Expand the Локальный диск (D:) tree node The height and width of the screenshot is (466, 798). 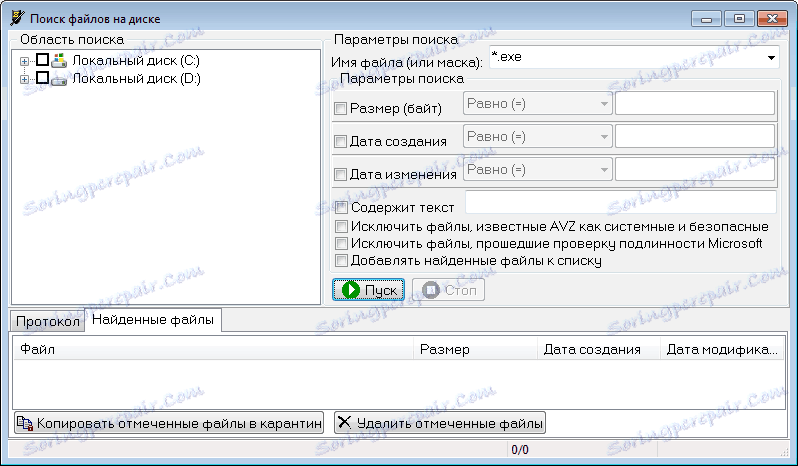[x=24, y=79]
